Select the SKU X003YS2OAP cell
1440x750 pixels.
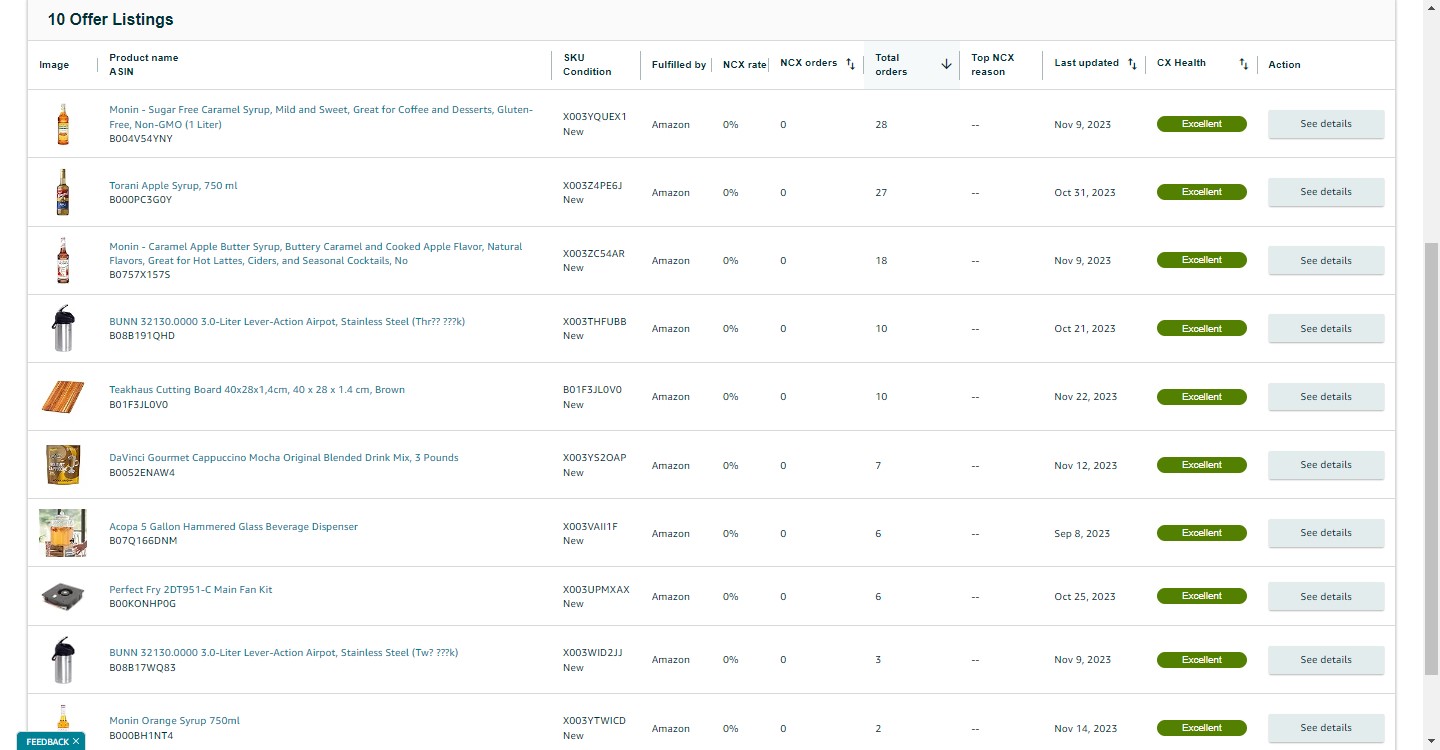595,458
